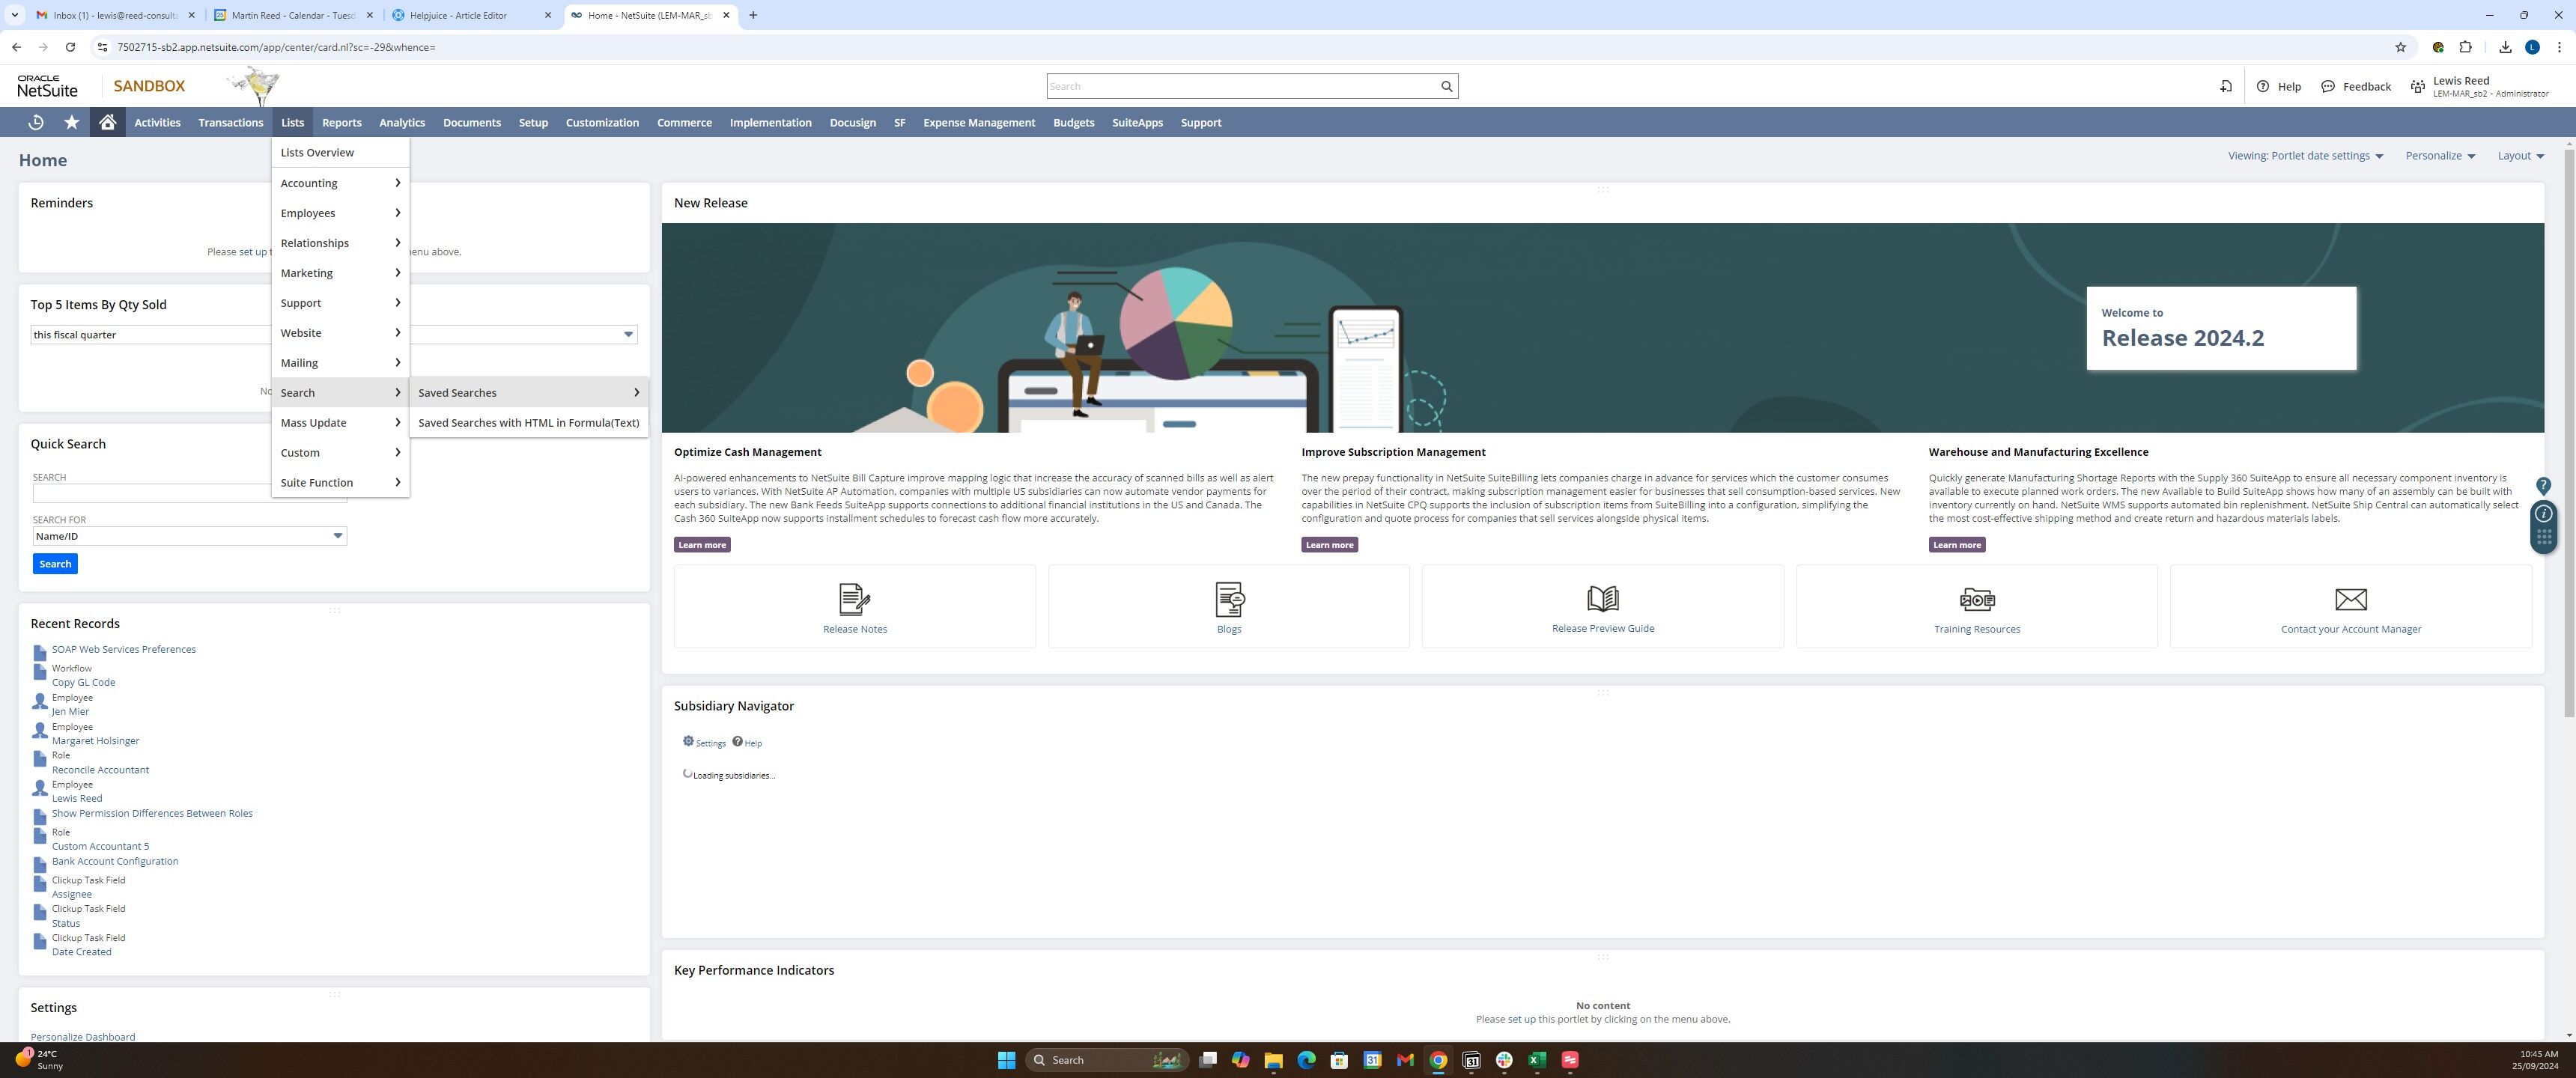Click the Recent Records clock icon
2576x1078 pixels.
(x=36, y=122)
